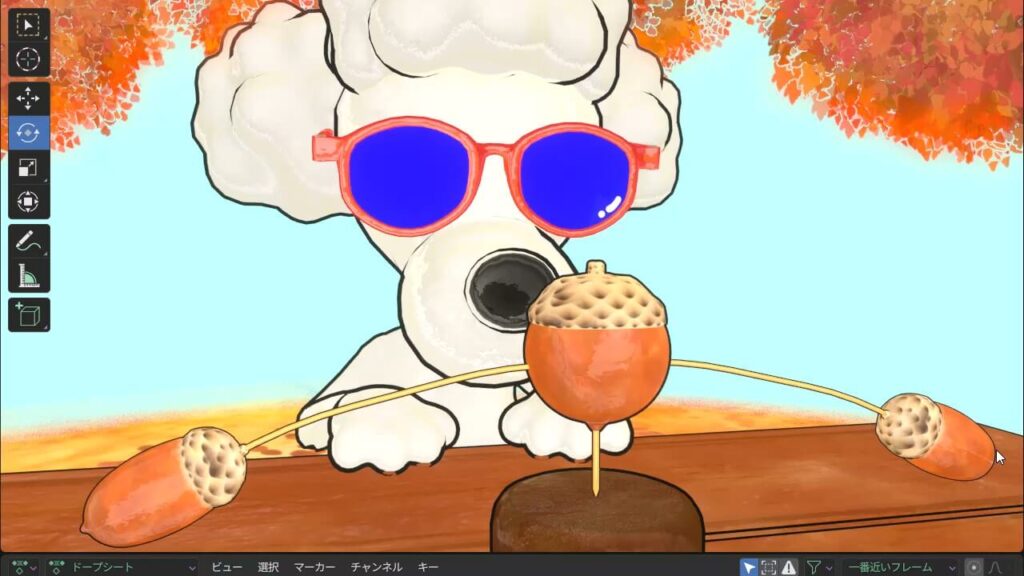Open the ドープシート mode dropdown
The height and width of the screenshot is (576, 1024).
(x=121, y=567)
